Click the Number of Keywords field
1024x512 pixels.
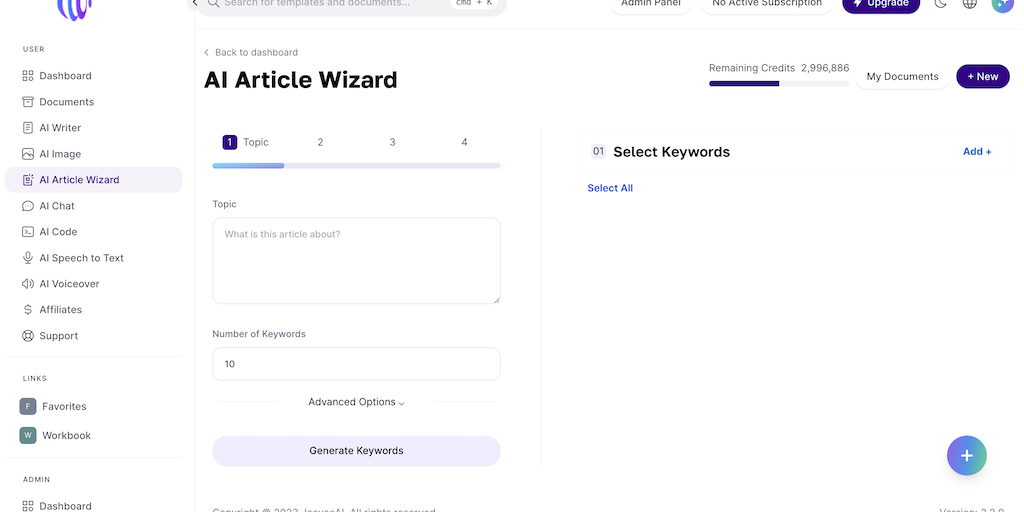tap(356, 364)
